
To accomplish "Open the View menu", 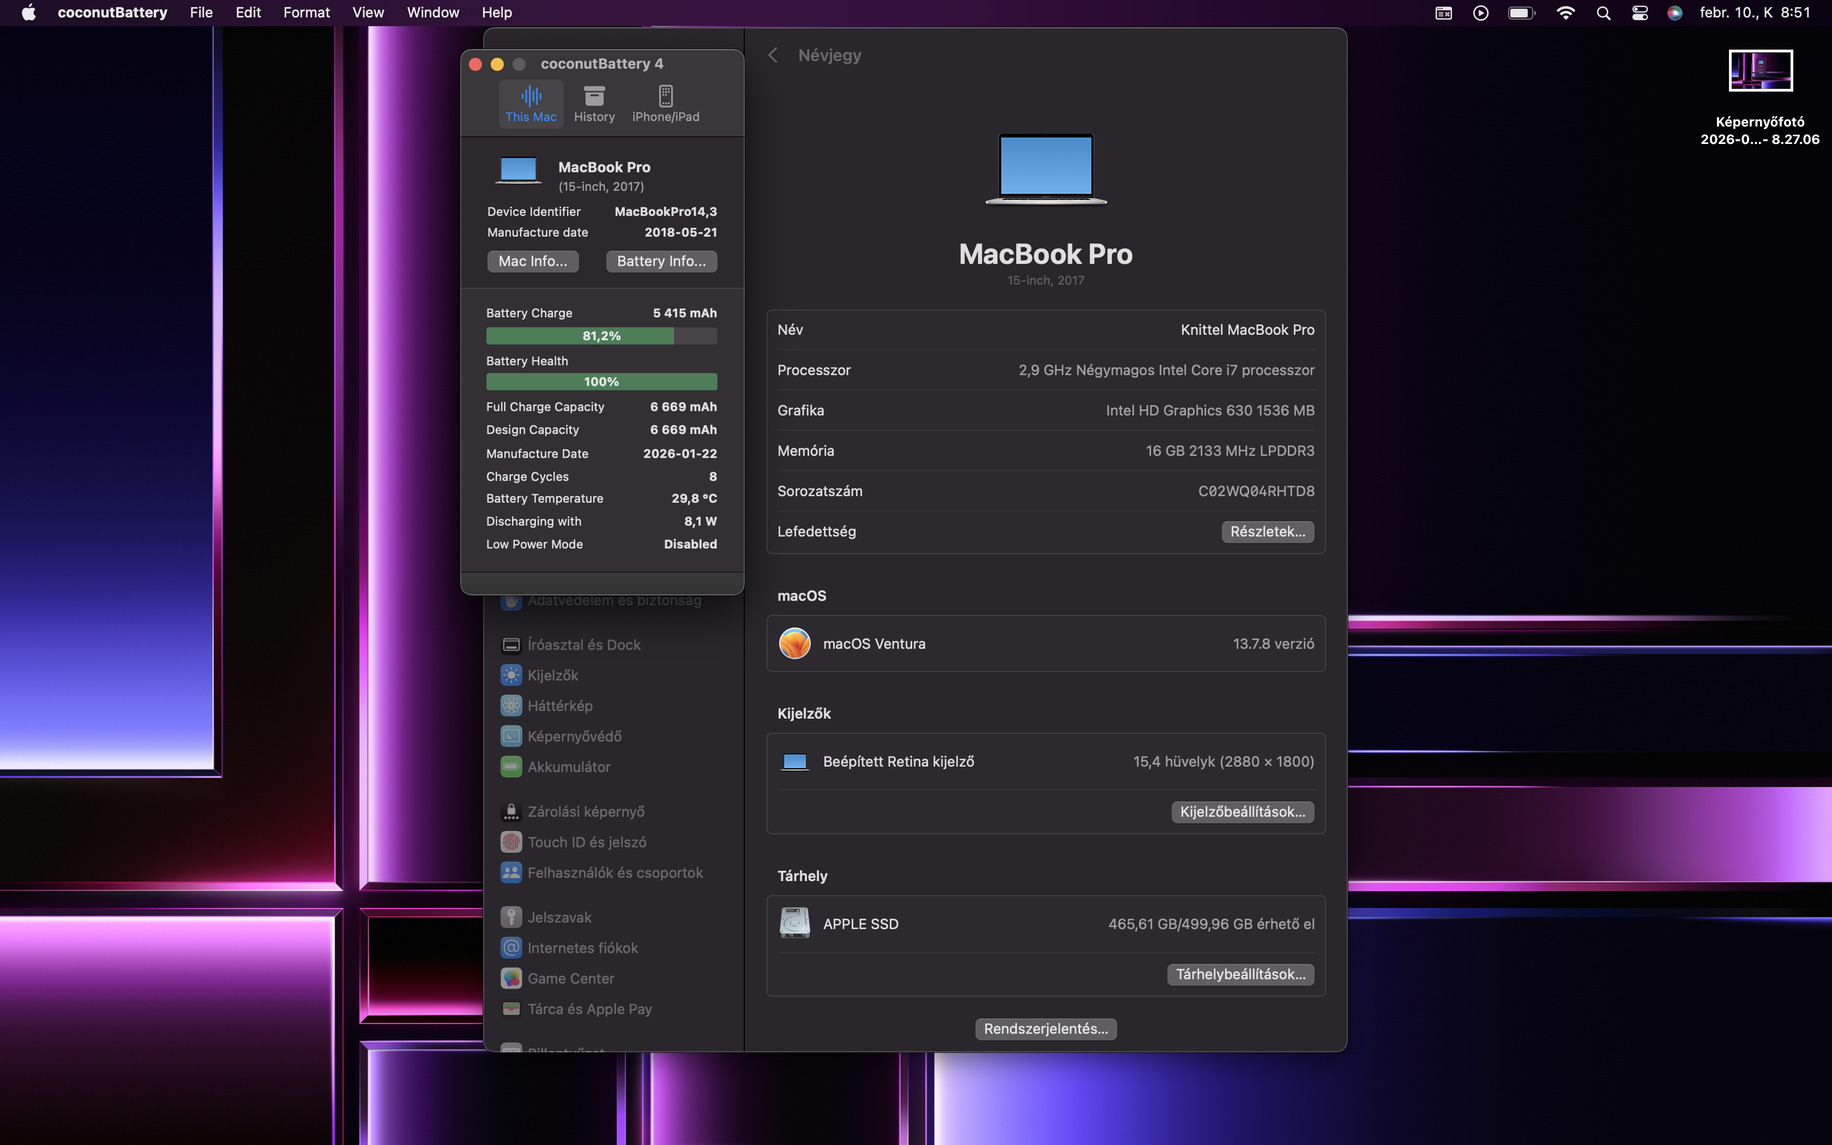I will click(x=368, y=13).
